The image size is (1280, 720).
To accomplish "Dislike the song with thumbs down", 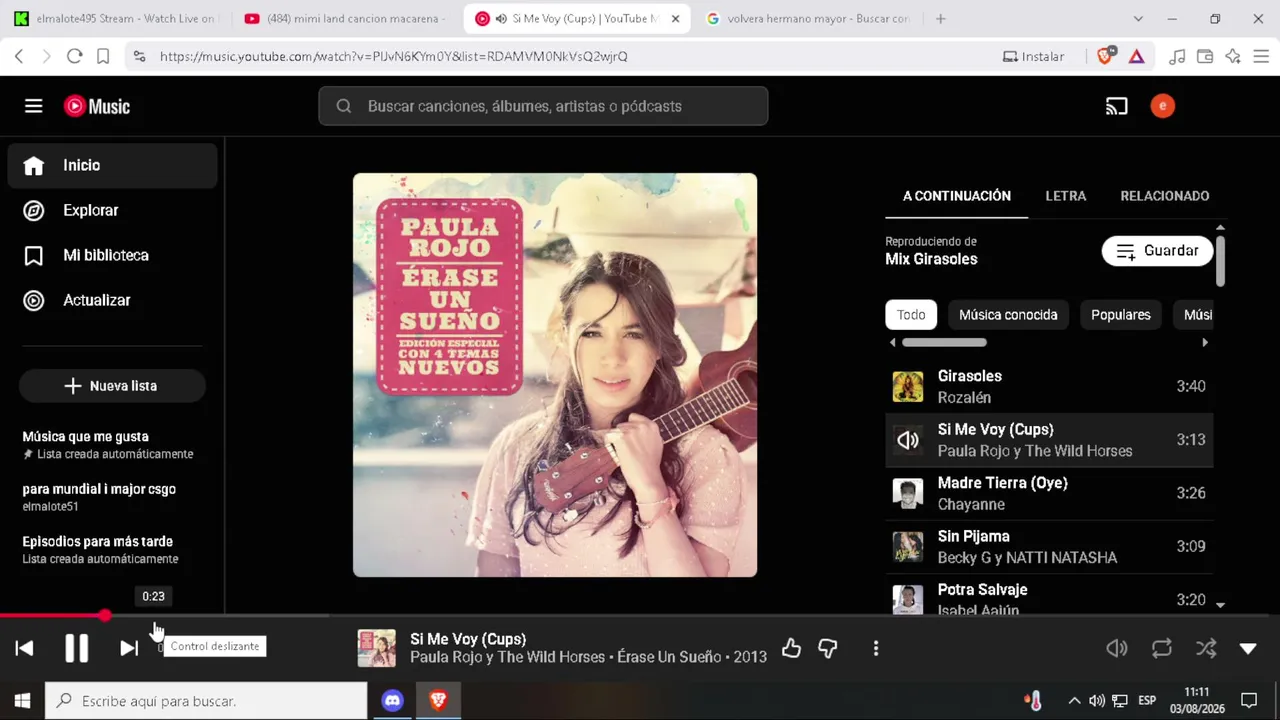I will [x=827, y=648].
